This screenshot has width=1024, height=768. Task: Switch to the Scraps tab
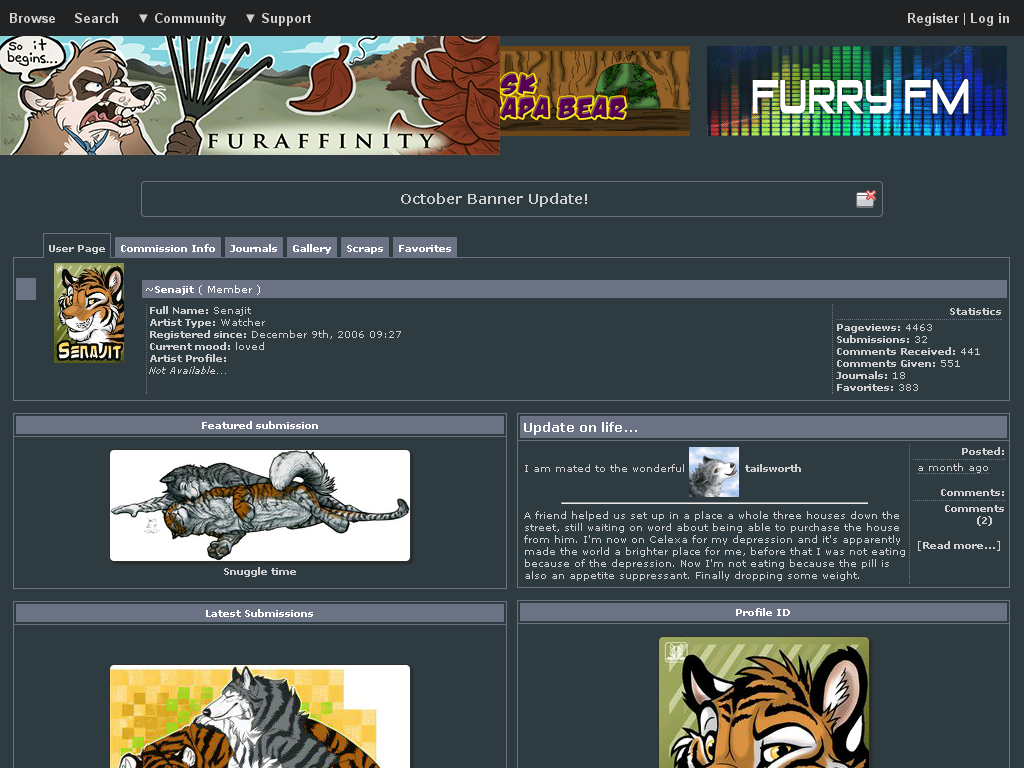click(x=364, y=248)
